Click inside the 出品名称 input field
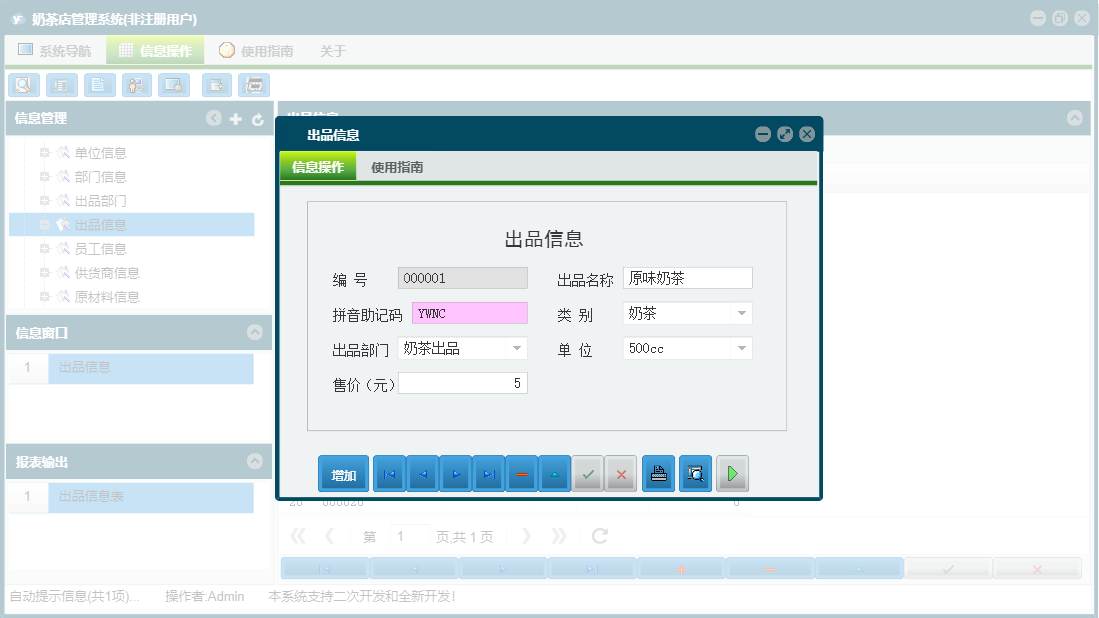Viewport: 1099px width, 618px height. point(687,277)
